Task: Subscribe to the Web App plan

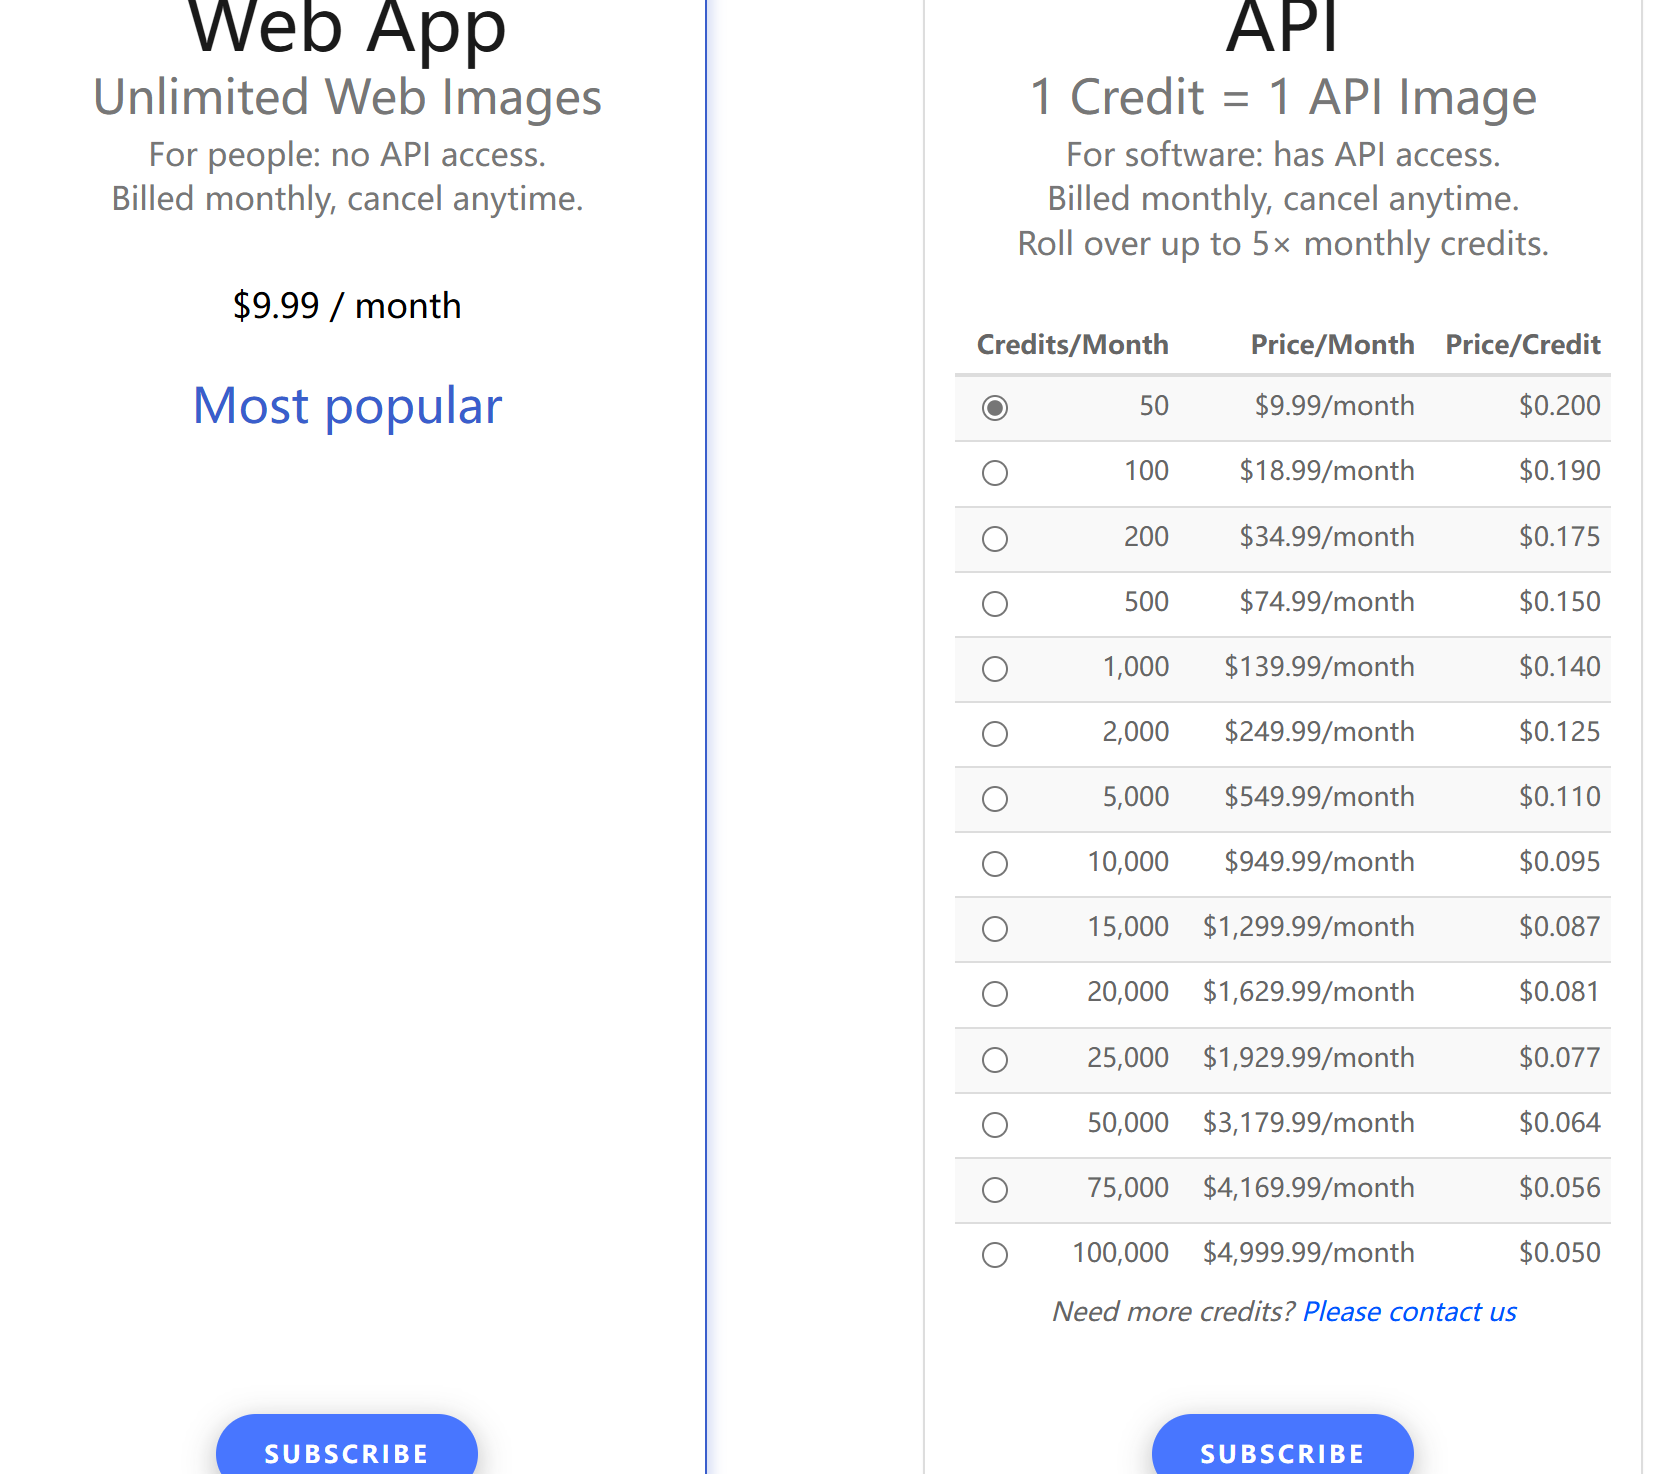Action: [x=346, y=1450]
